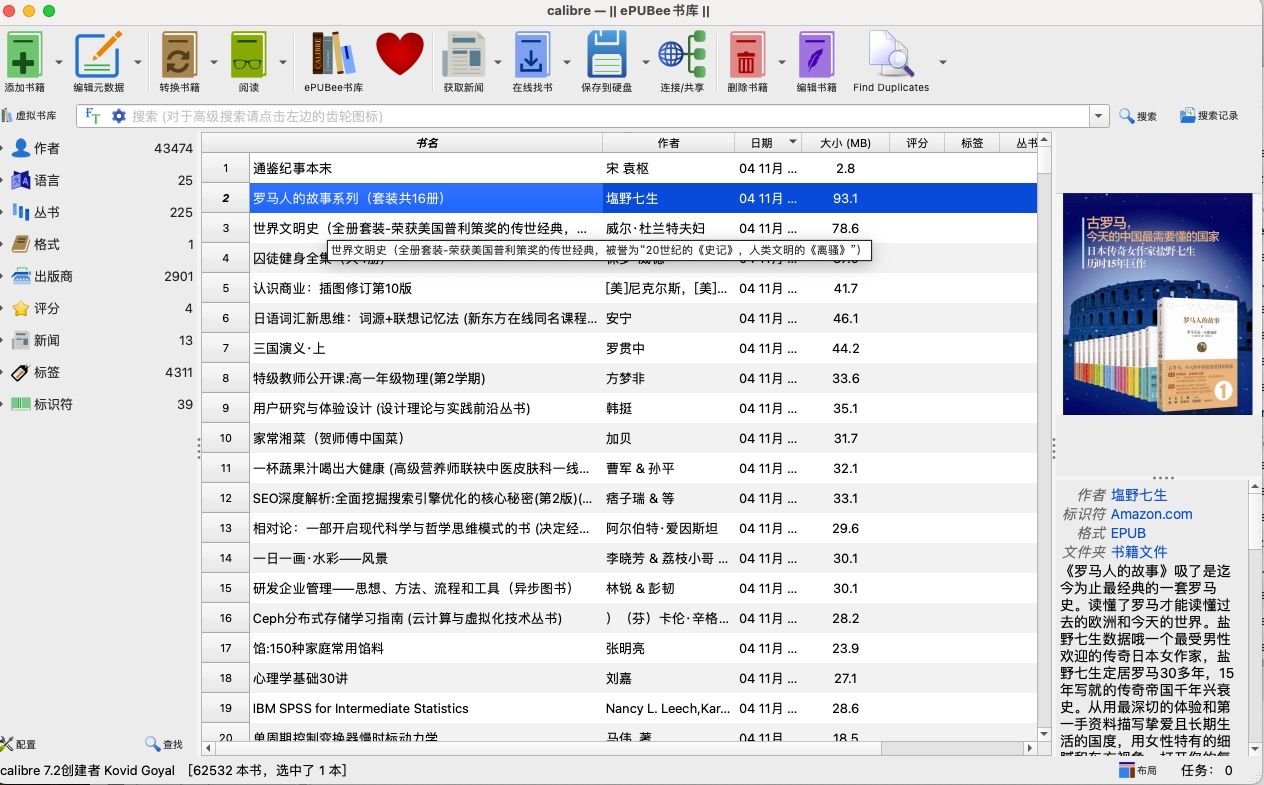Click the 搜索 search button
The width and height of the screenshot is (1264, 785).
1138,116
